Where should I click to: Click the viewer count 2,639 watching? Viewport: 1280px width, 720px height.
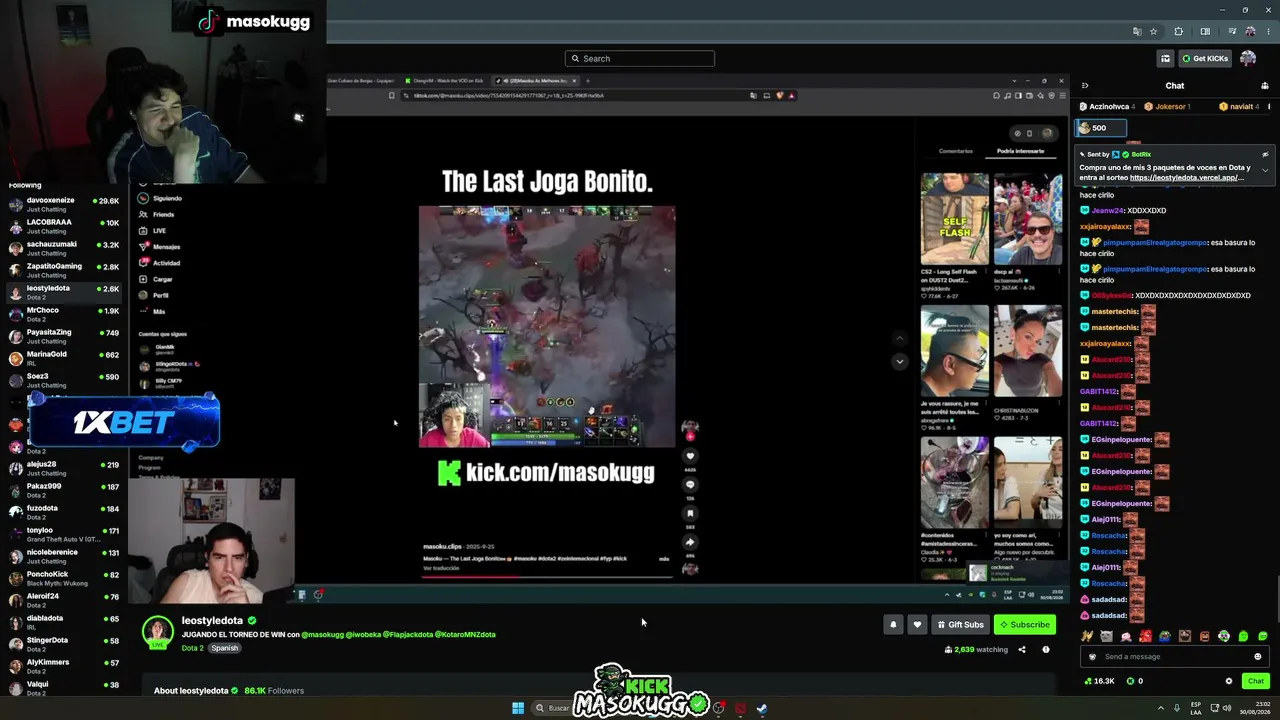pyautogui.click(x=976, y=650)
